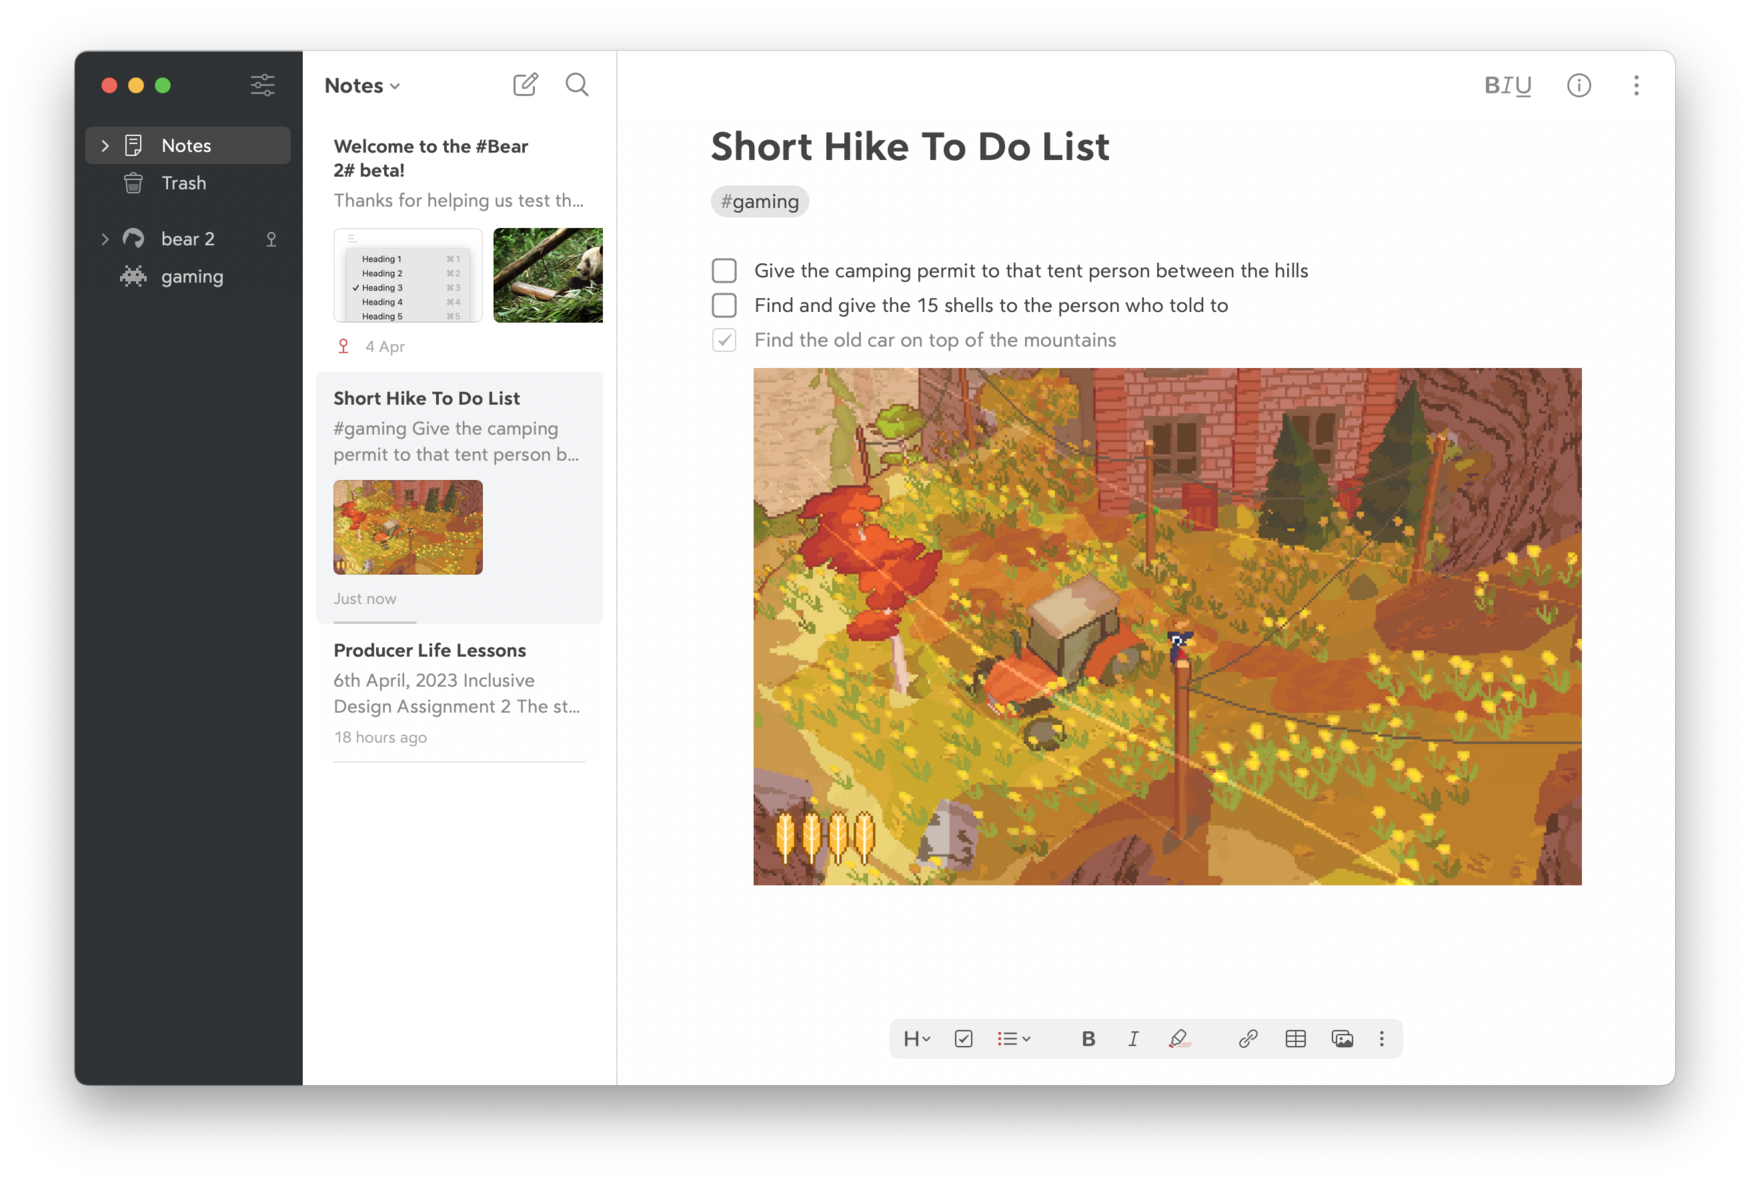Viewport: 1750px width, 1184px height.
Task: Expand the bear 2 tag
Action: tap(105, 239)
